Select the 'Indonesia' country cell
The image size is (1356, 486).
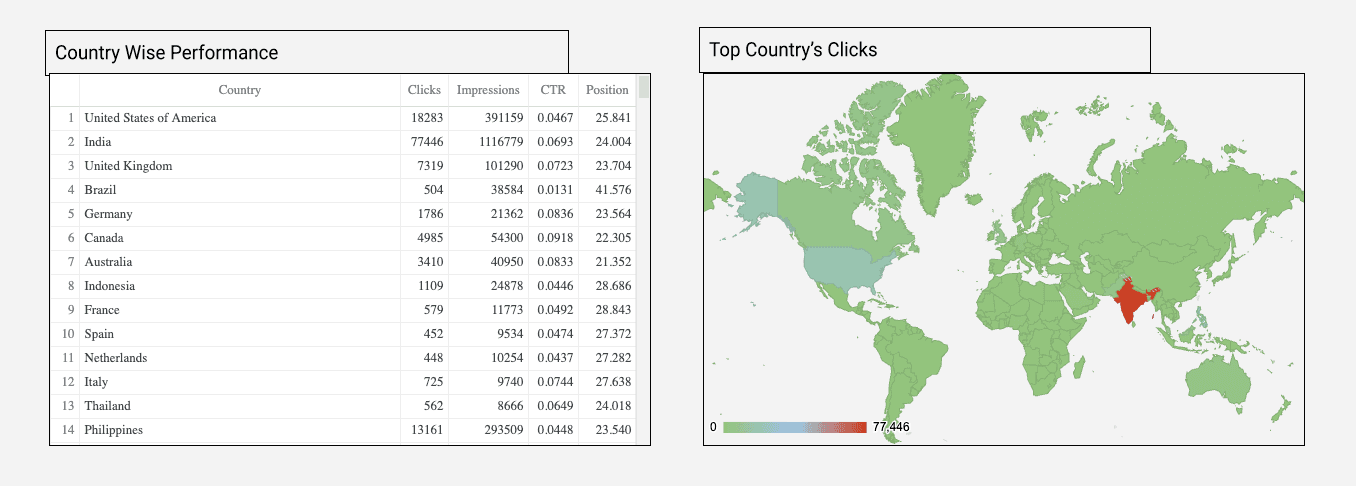[240, 286]
